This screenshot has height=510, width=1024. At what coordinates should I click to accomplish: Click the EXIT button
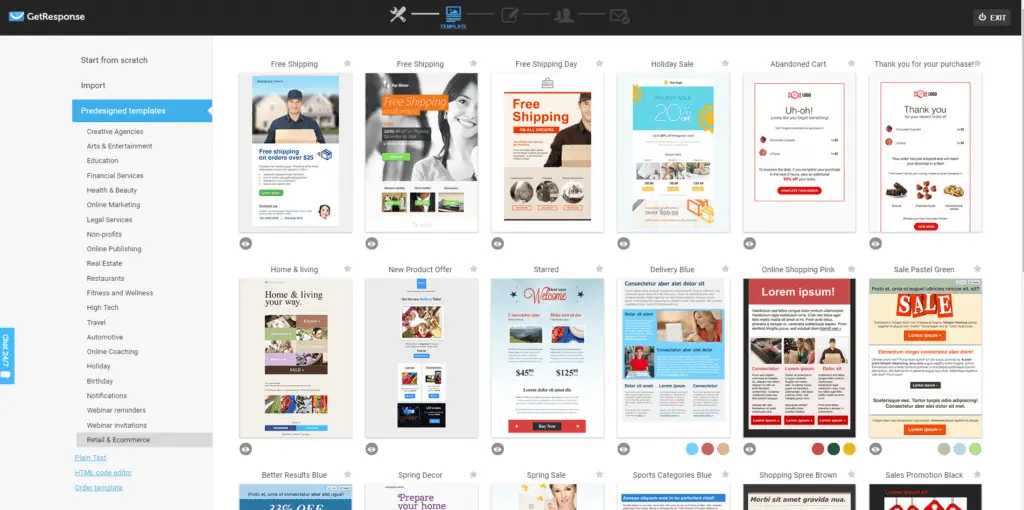(x=992, y=18)
